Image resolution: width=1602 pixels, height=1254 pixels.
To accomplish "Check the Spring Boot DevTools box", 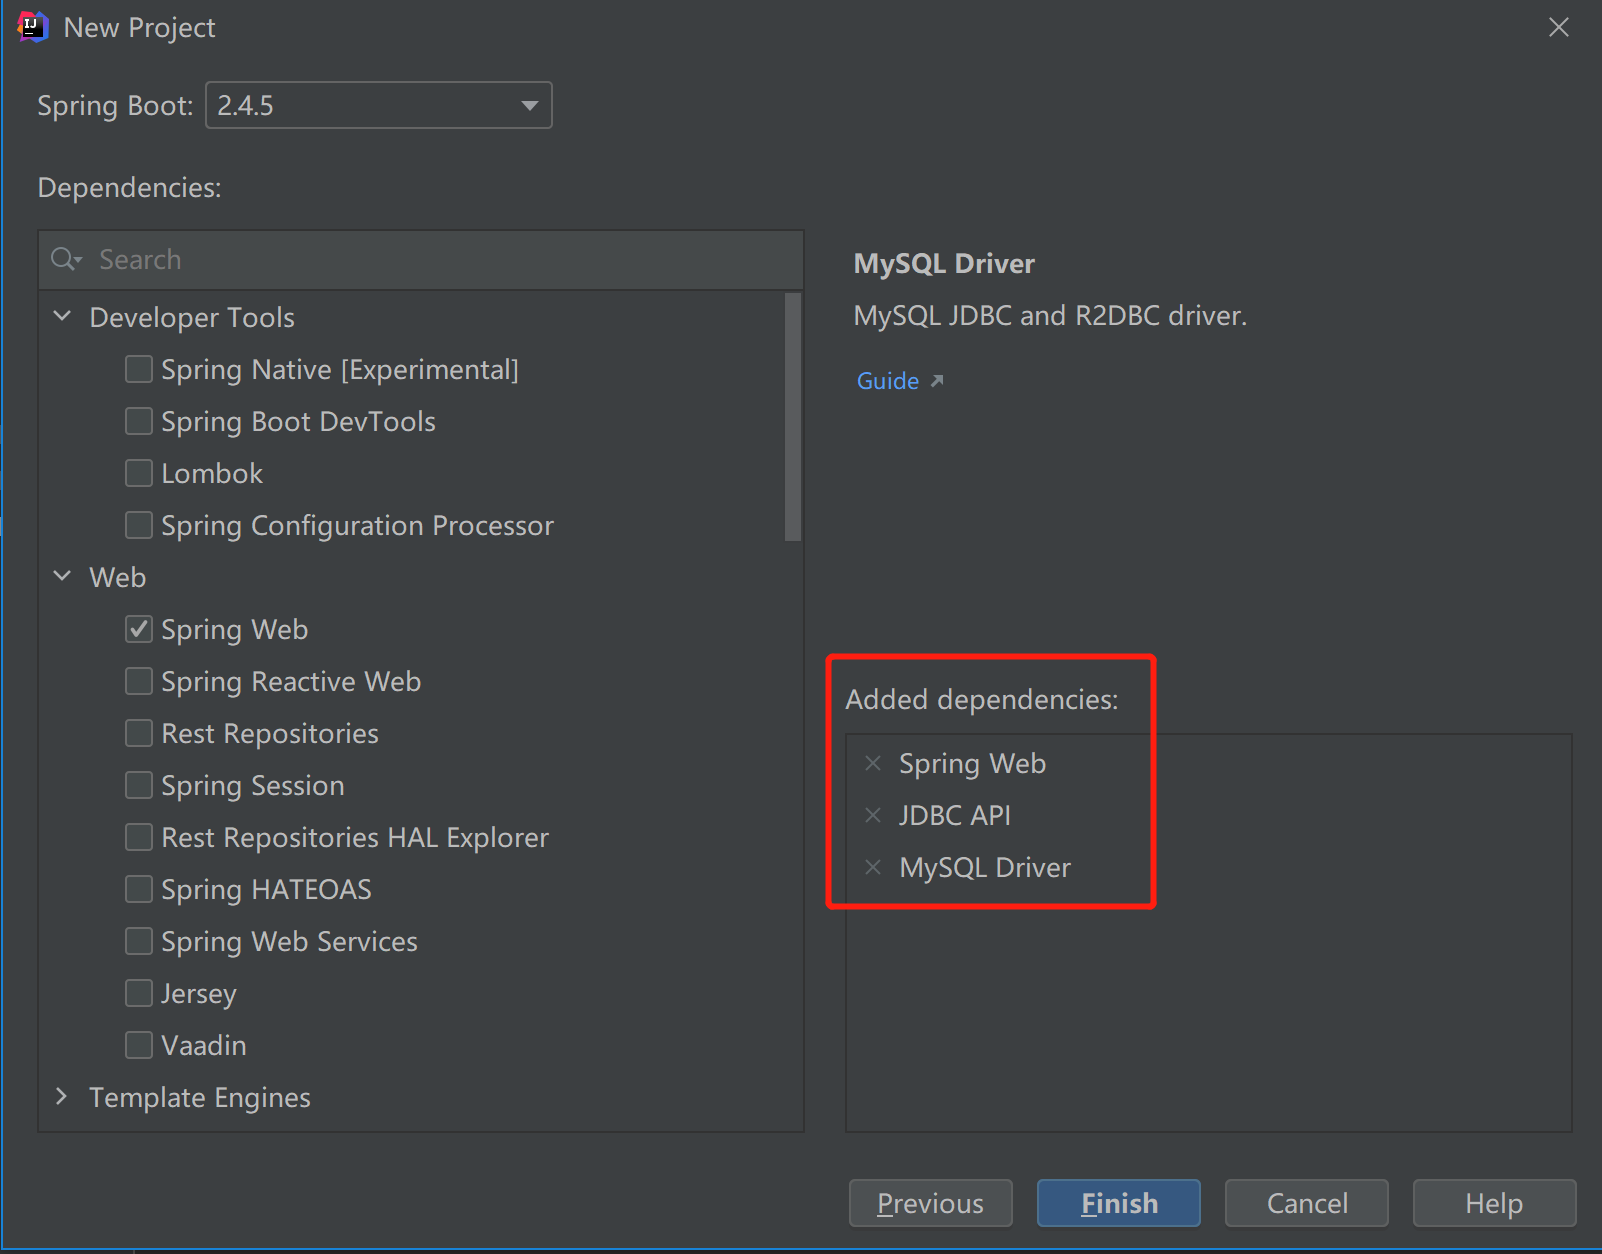I will pos(139,422).
